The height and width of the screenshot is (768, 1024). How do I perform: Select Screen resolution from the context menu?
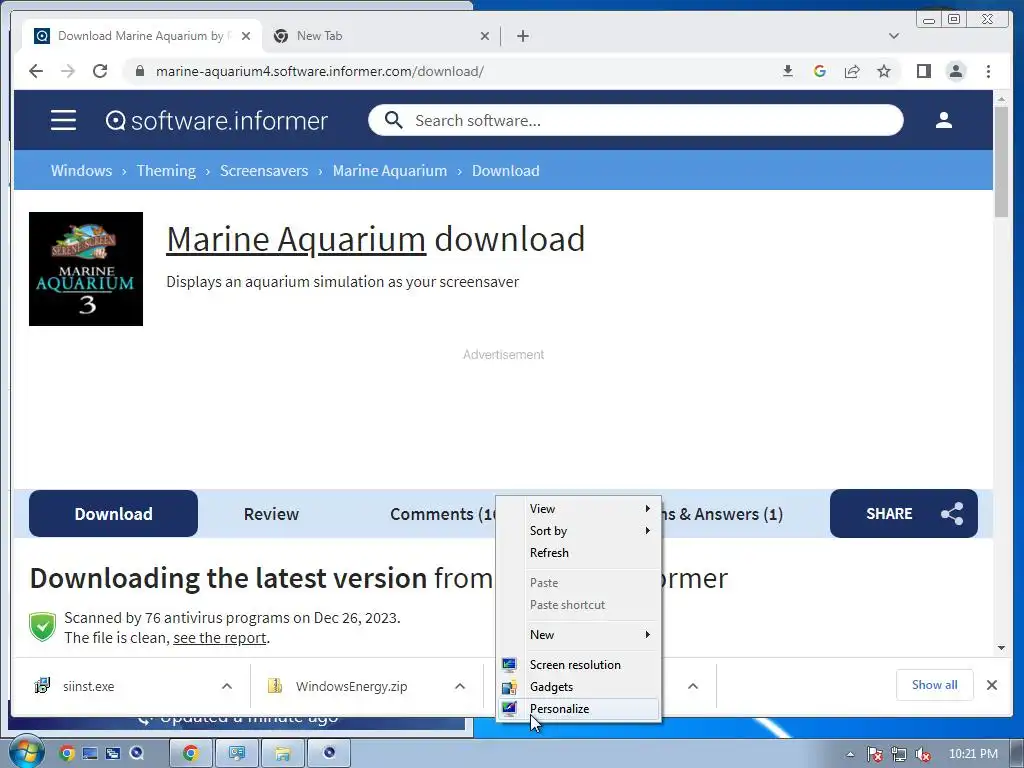coord(579,665)
